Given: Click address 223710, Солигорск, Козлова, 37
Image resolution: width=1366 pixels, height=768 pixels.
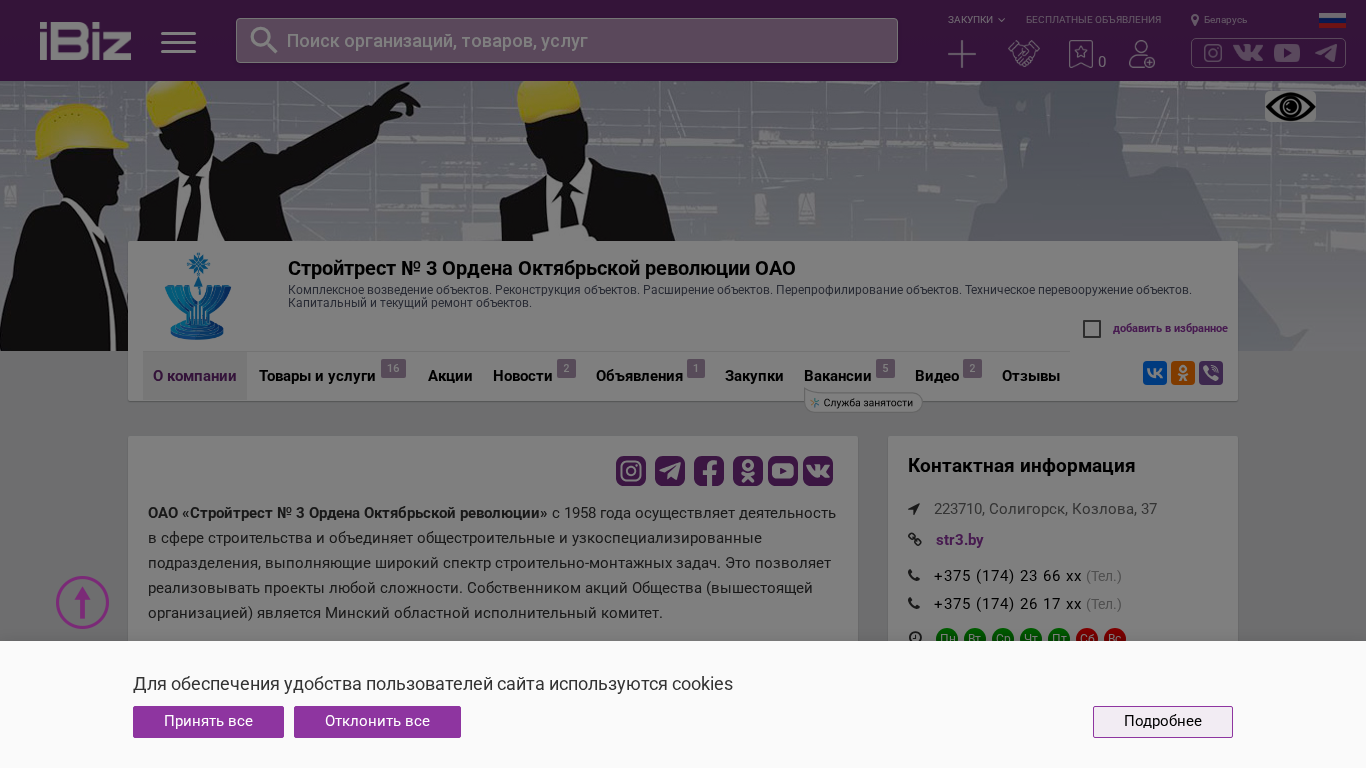Looking at the screenshot, I should [1046, 509].
